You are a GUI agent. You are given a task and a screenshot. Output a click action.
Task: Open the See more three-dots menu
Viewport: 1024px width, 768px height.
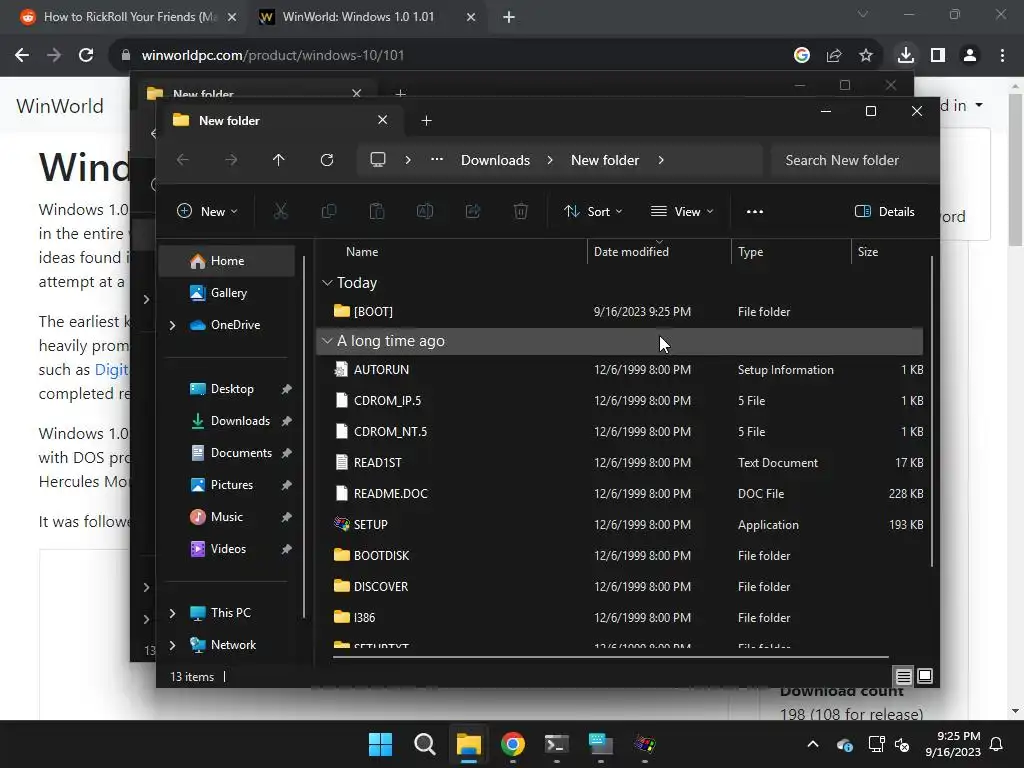(755, 211)
